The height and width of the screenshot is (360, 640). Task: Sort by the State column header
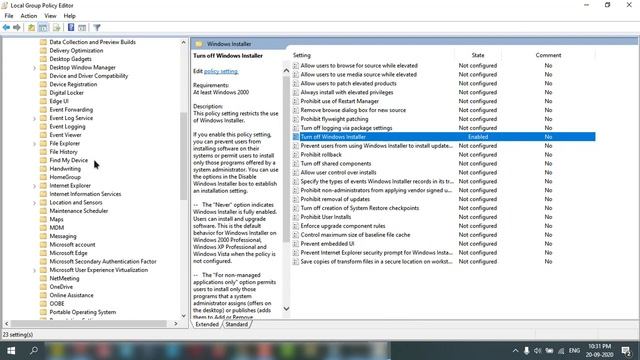(x=478, y=55)
